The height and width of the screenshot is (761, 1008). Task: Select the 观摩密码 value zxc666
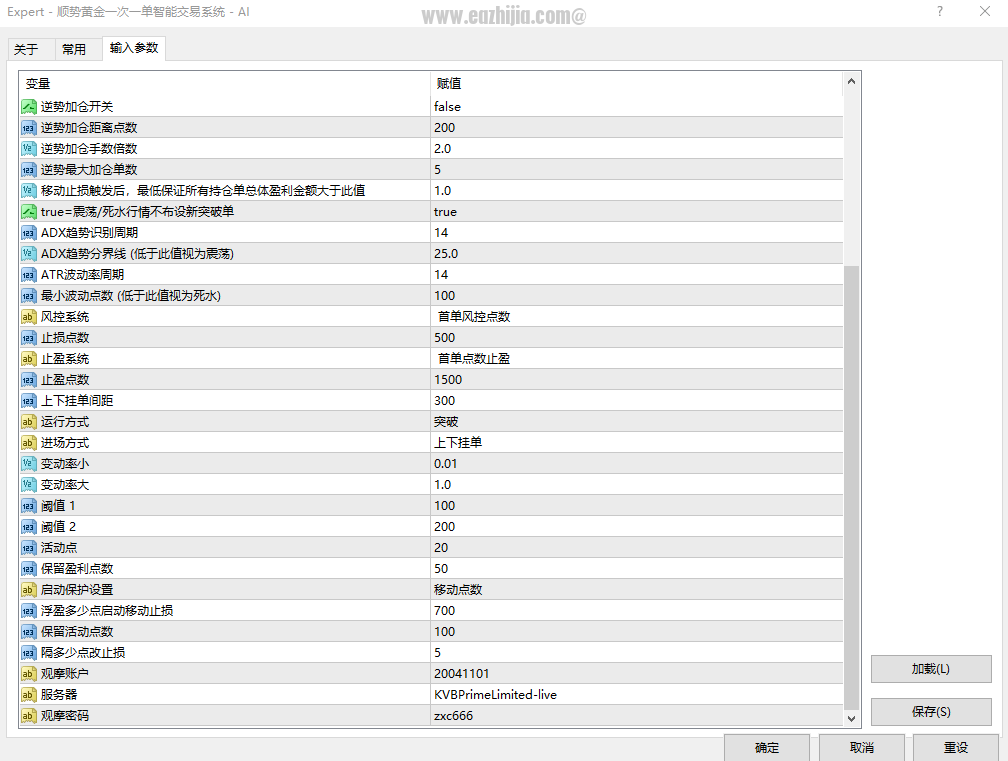click(x=453, y=715)
